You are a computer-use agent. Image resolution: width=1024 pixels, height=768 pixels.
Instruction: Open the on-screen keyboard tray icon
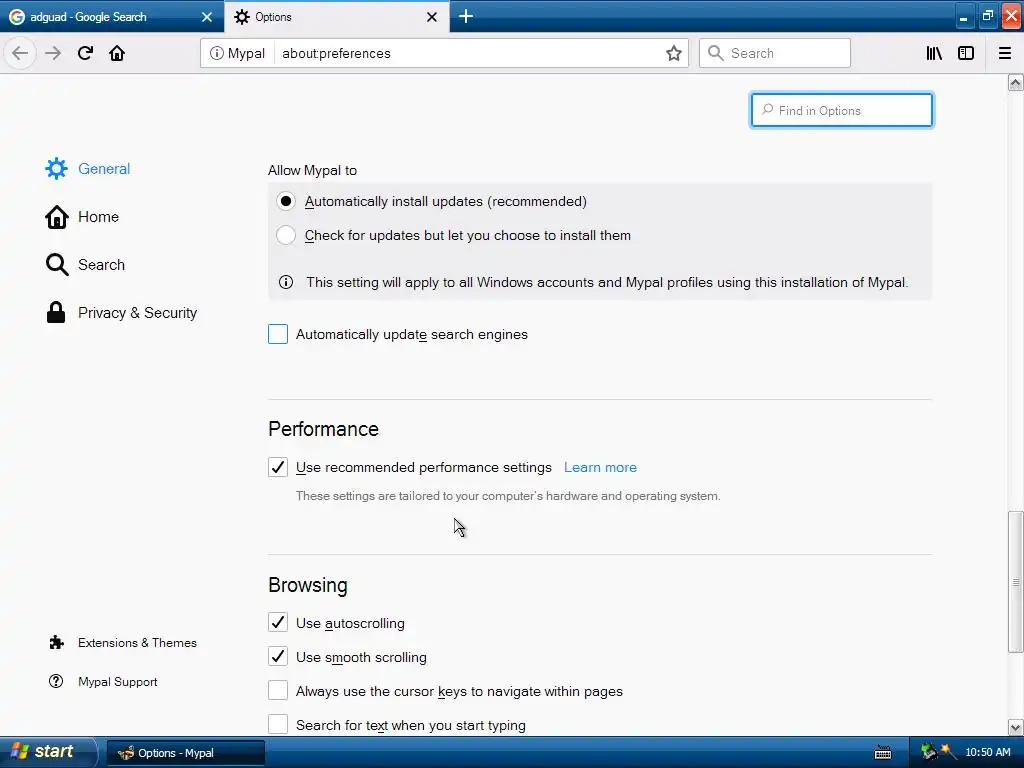(883, 753)
